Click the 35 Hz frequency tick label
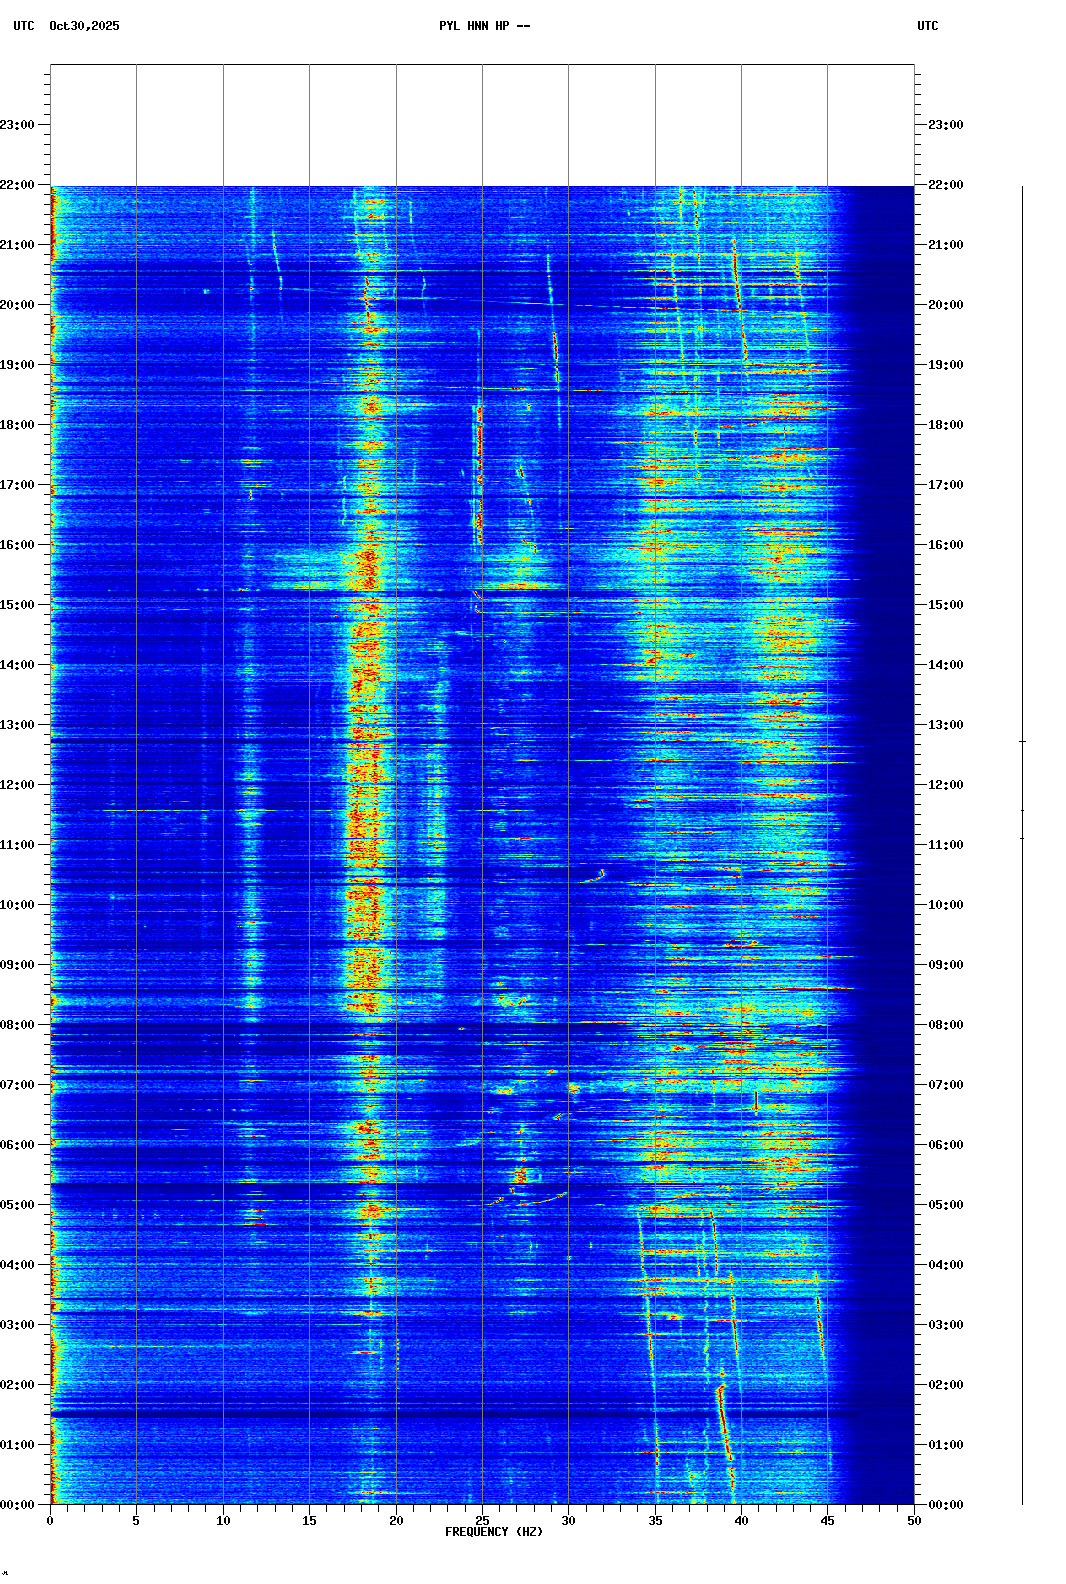Screen dimensions: 1066x1584 click(655, 1520)
